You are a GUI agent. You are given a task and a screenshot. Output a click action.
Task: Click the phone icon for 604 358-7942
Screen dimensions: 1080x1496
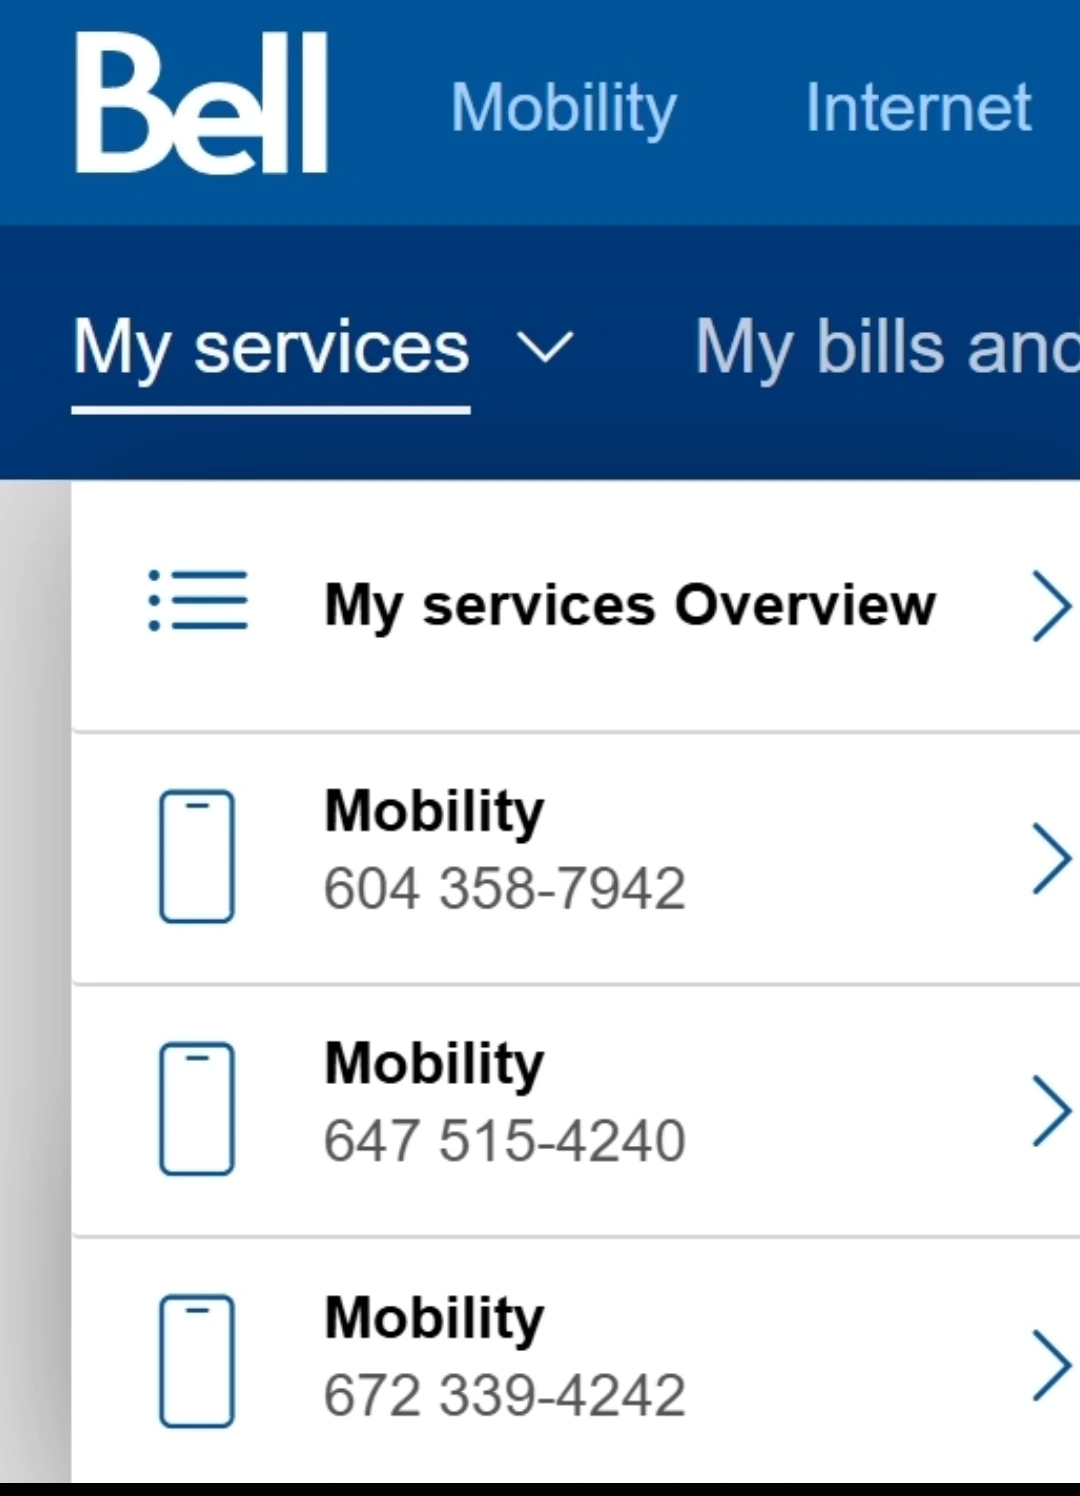(x=197, y=856)
